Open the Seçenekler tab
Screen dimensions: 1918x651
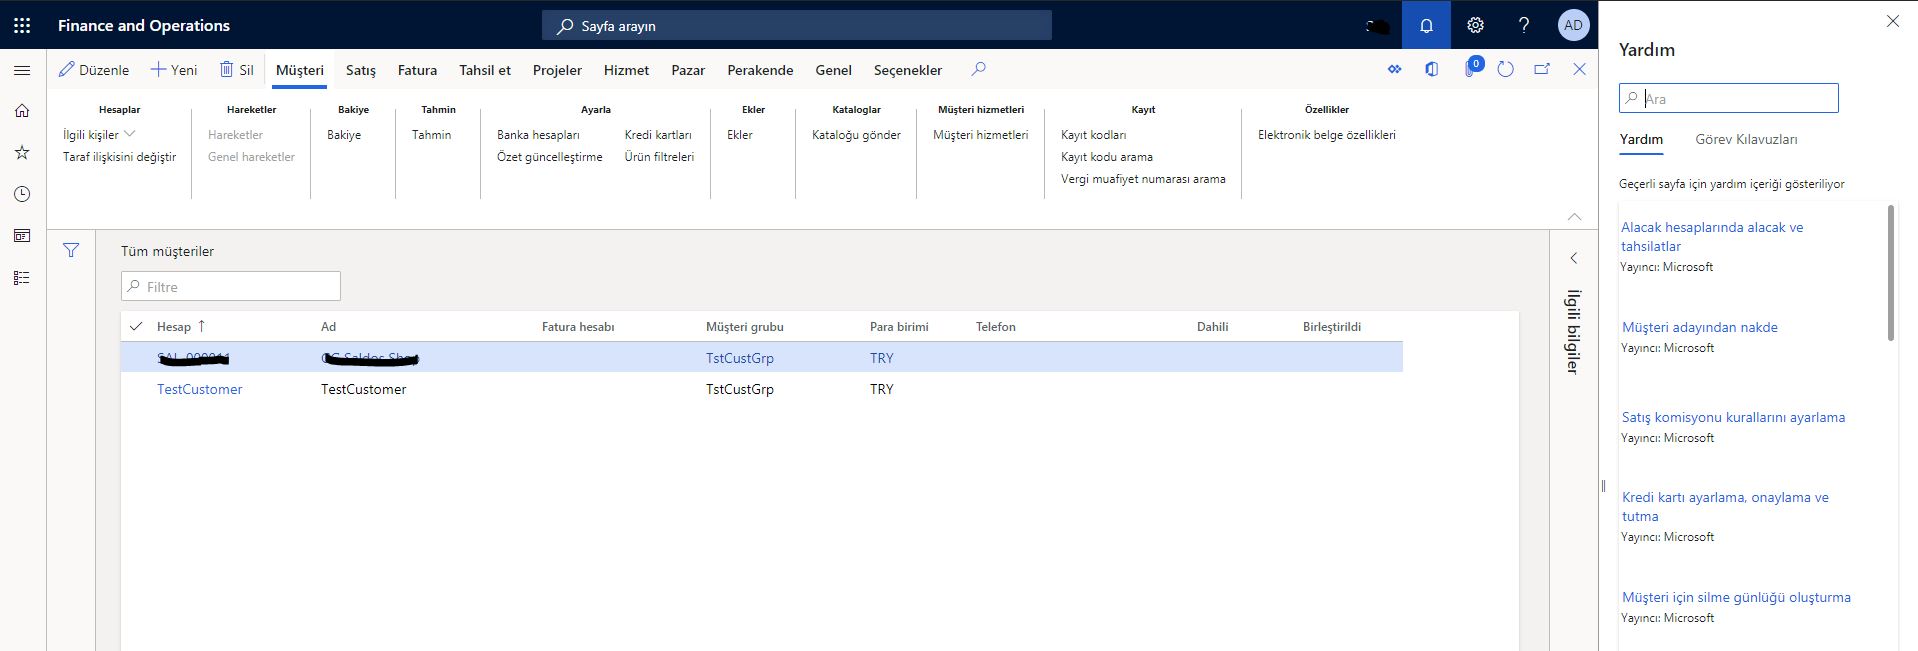908,70
